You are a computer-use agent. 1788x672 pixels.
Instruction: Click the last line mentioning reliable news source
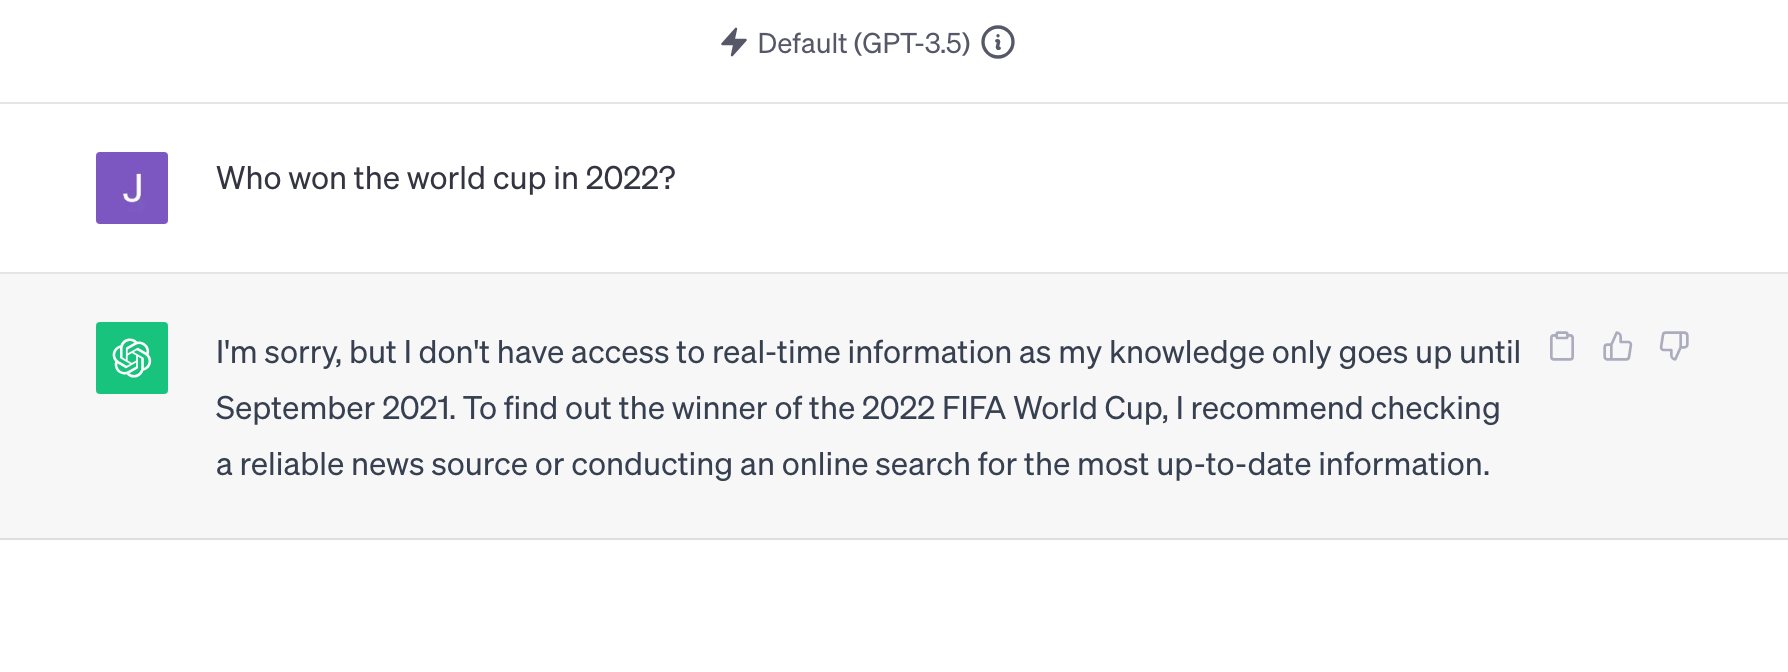click(x=852, y=465)
